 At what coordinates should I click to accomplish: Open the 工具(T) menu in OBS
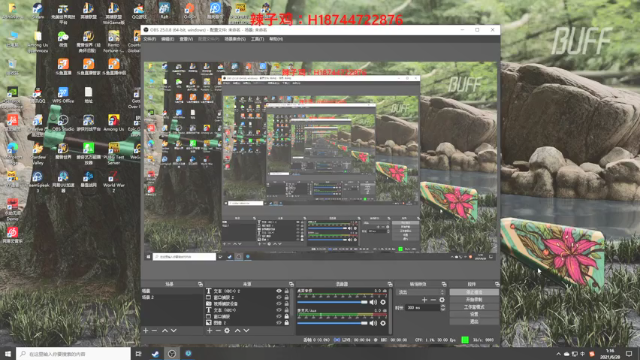coord(258,39)
